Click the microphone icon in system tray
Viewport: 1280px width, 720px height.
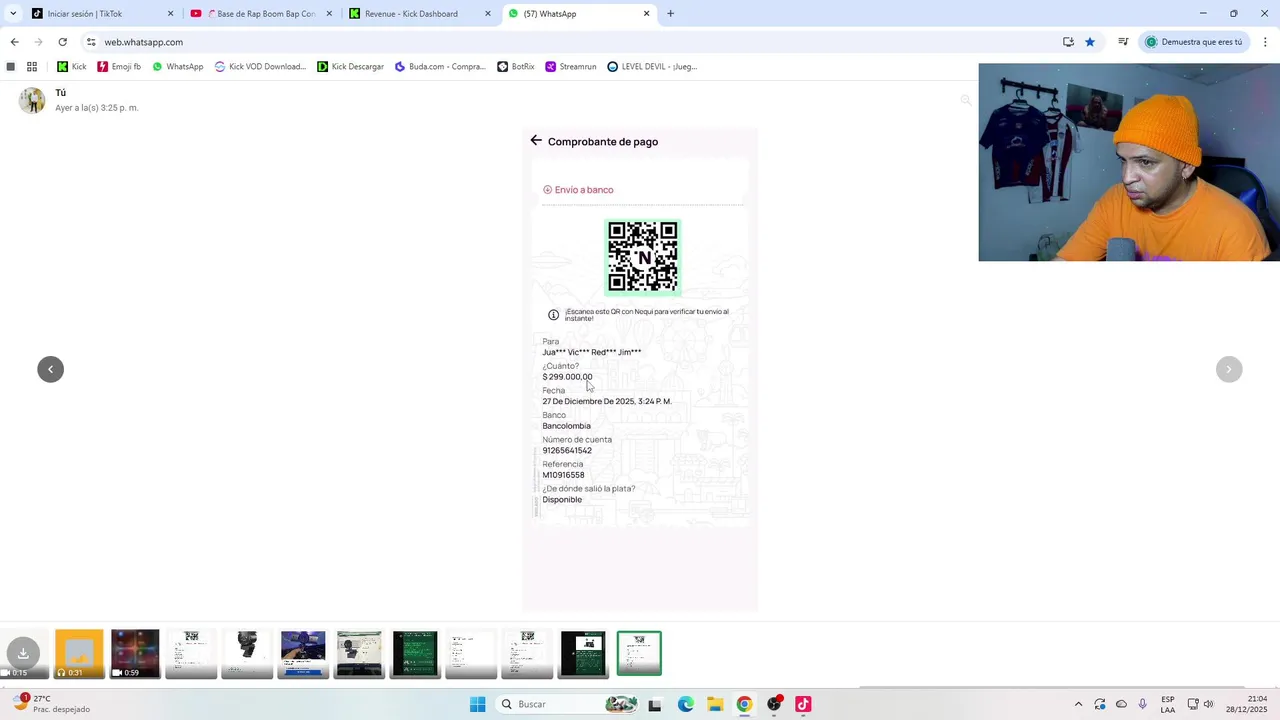[x=1143, y=704]
